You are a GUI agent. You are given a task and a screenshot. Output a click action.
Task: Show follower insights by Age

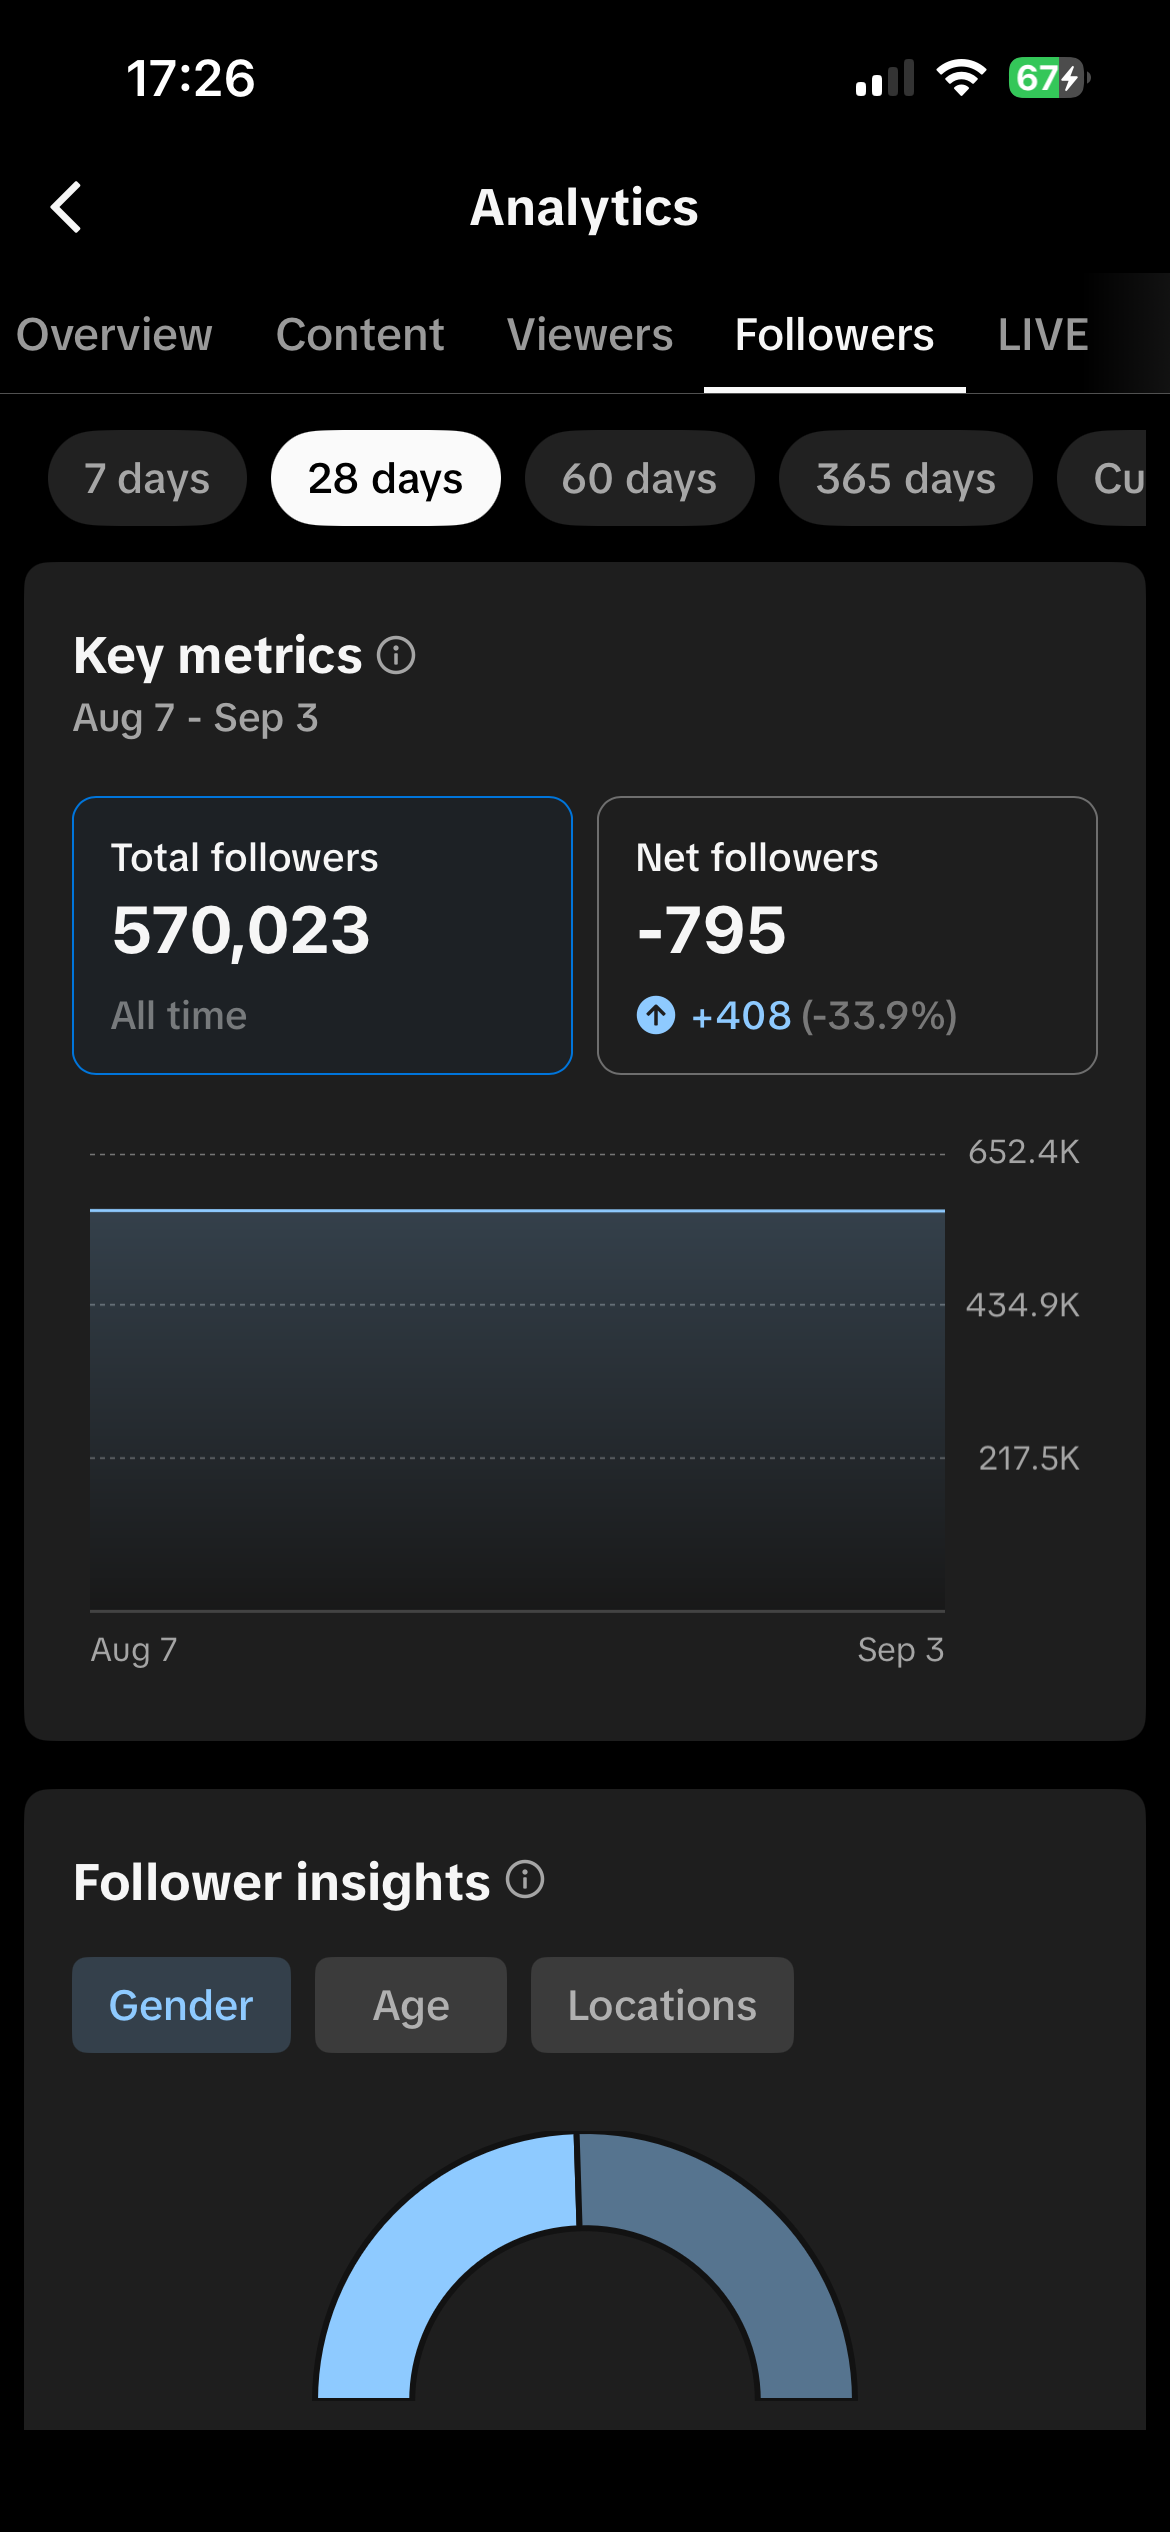pos(411,2005)
